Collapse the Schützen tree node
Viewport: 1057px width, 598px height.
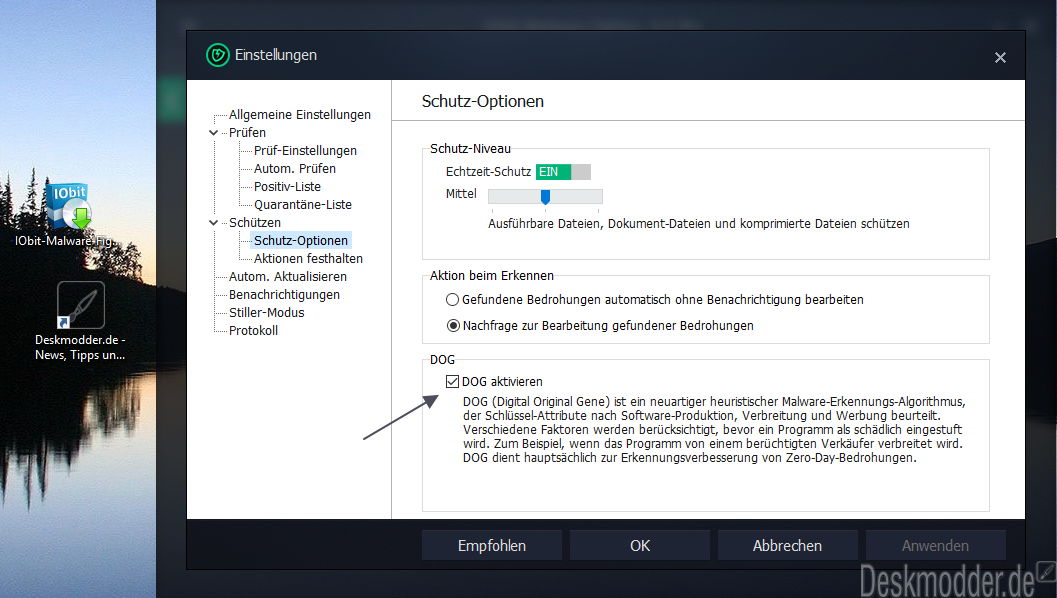(x=214, y=222)
